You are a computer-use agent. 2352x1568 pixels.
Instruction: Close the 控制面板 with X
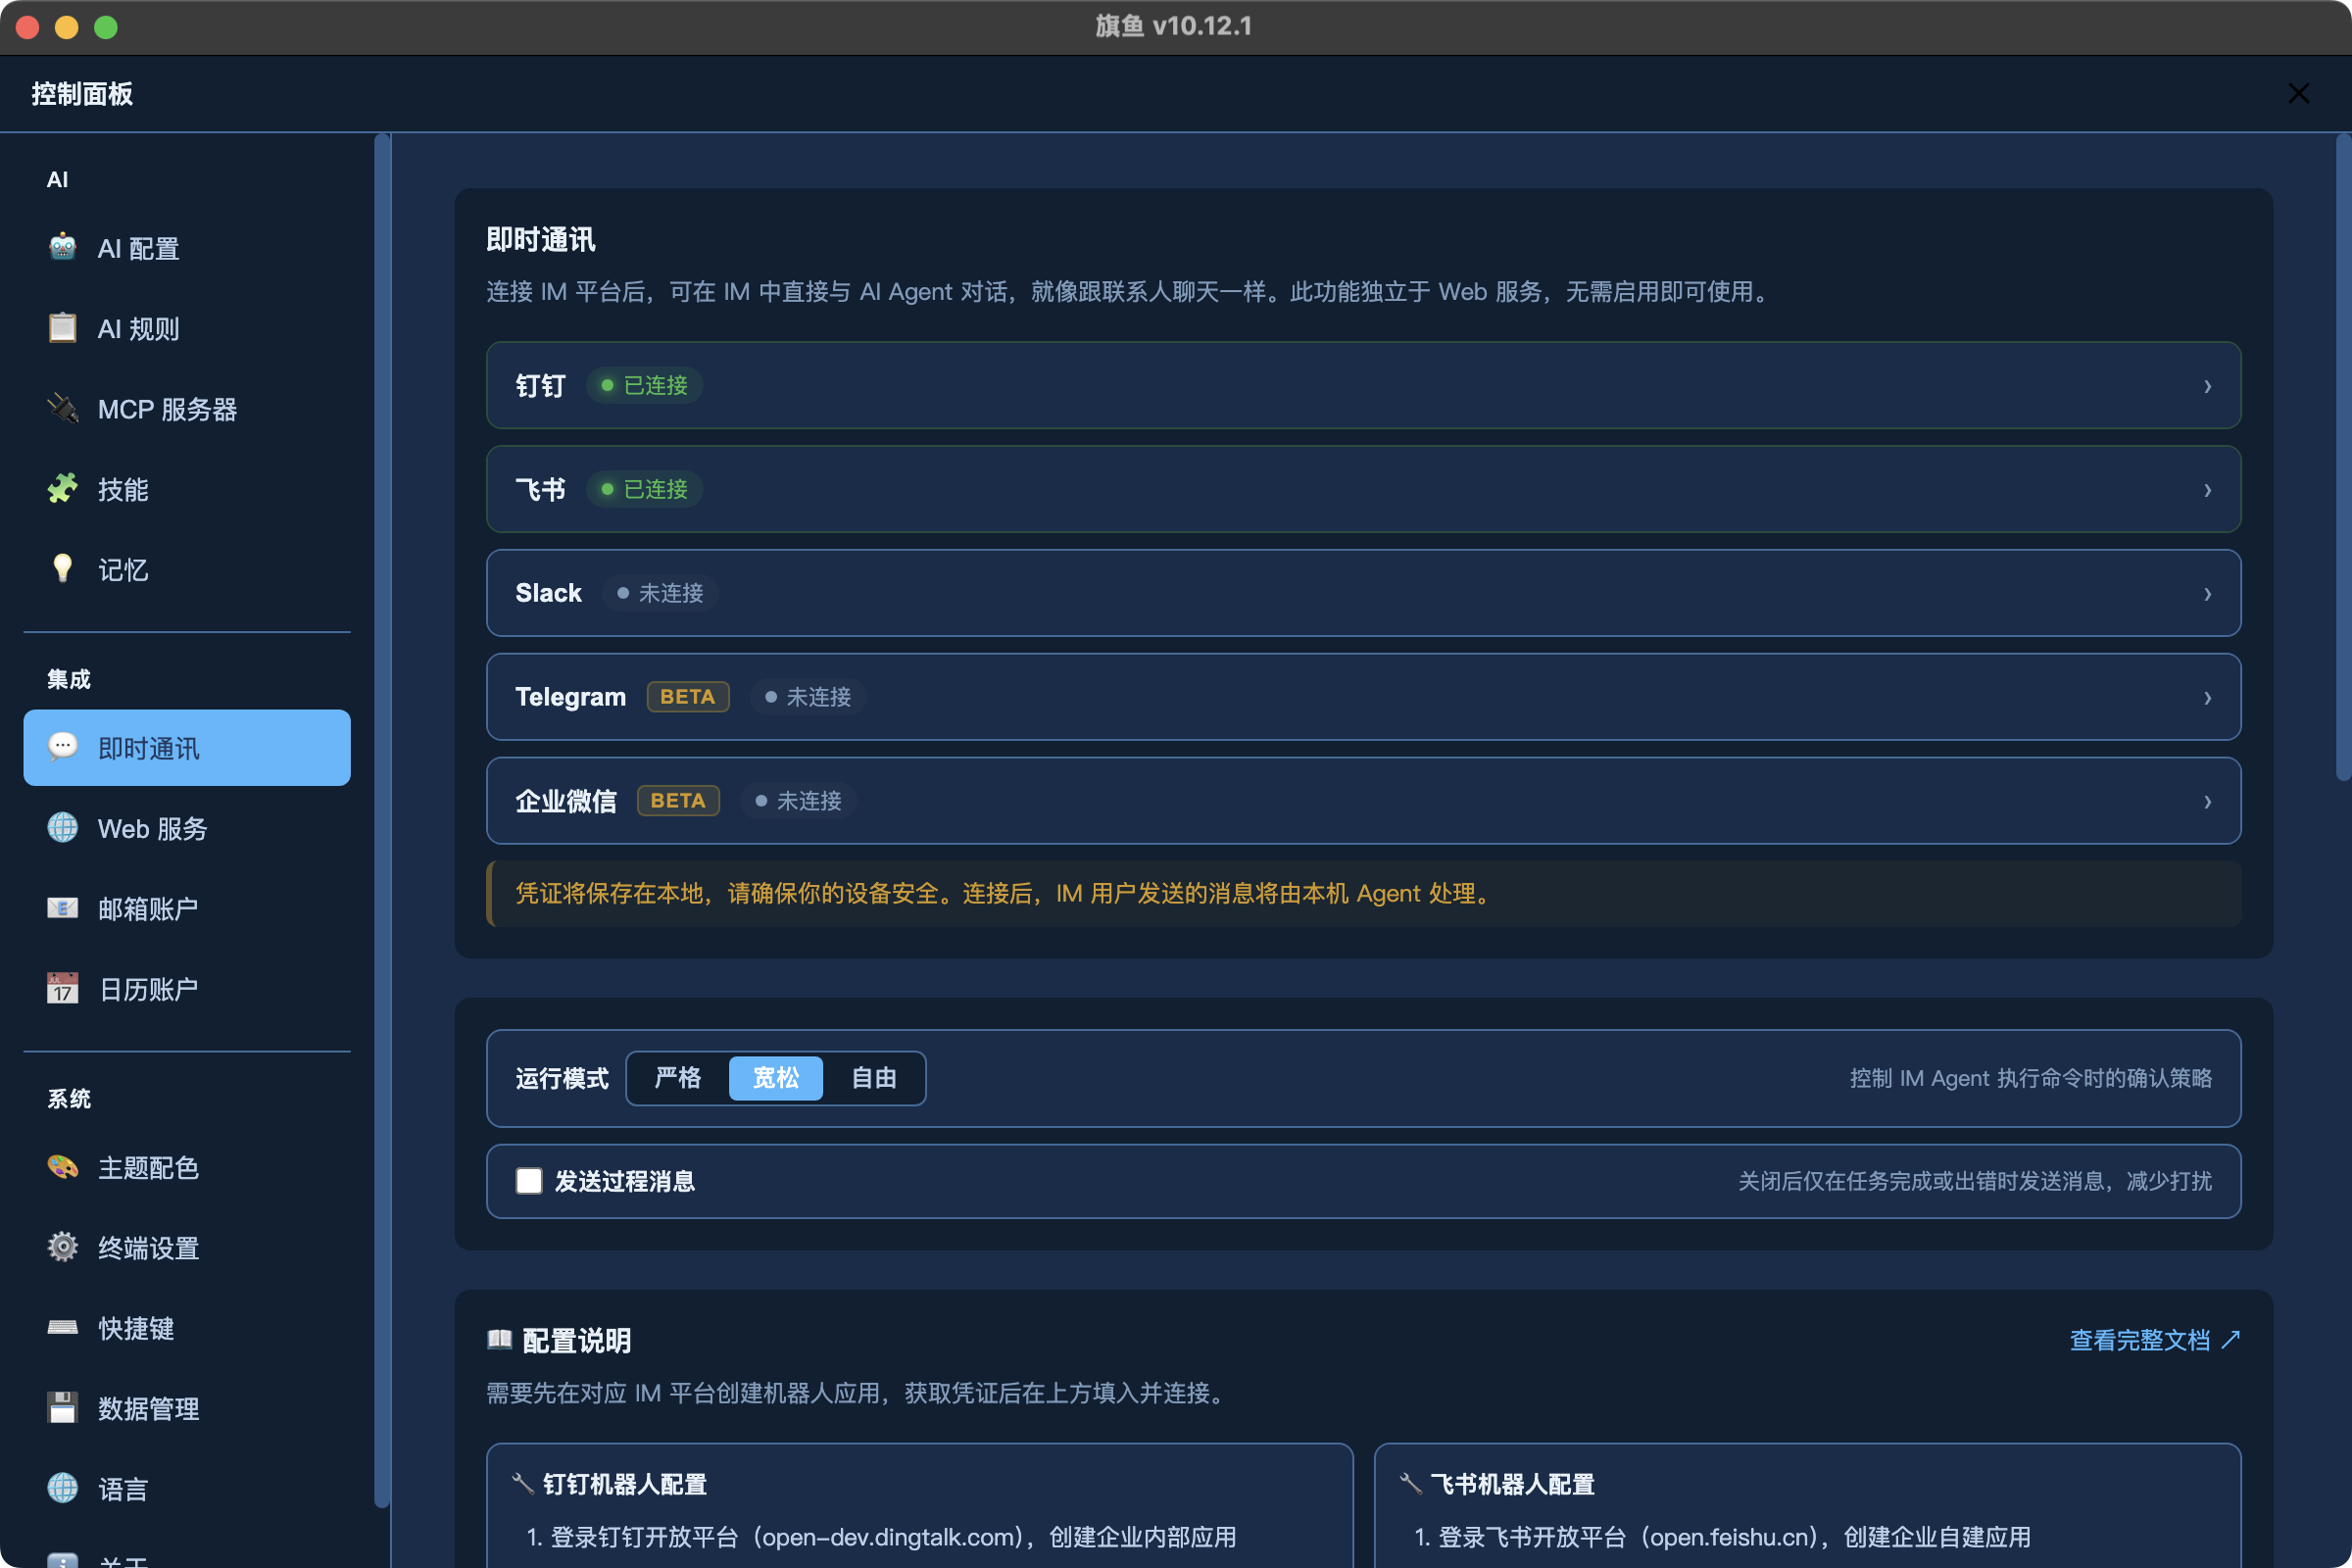2298,94
